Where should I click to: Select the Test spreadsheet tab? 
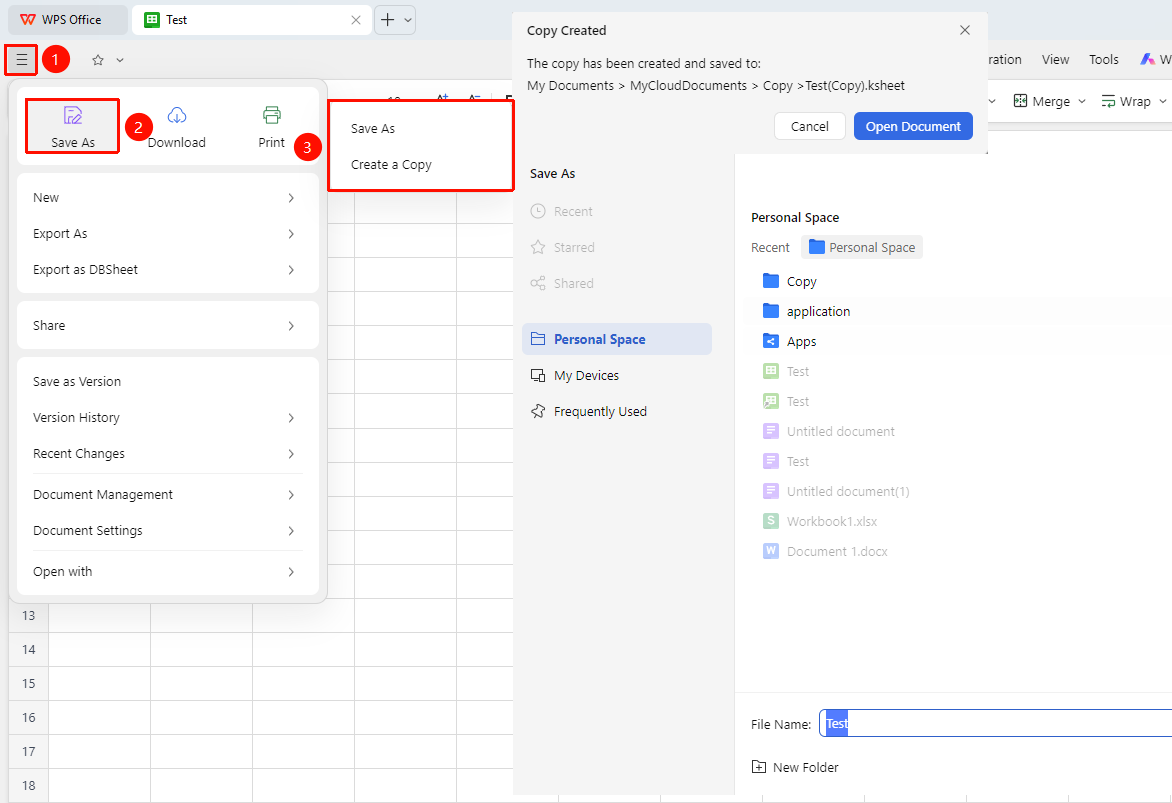pyautogui.click(x=251, y=20)
